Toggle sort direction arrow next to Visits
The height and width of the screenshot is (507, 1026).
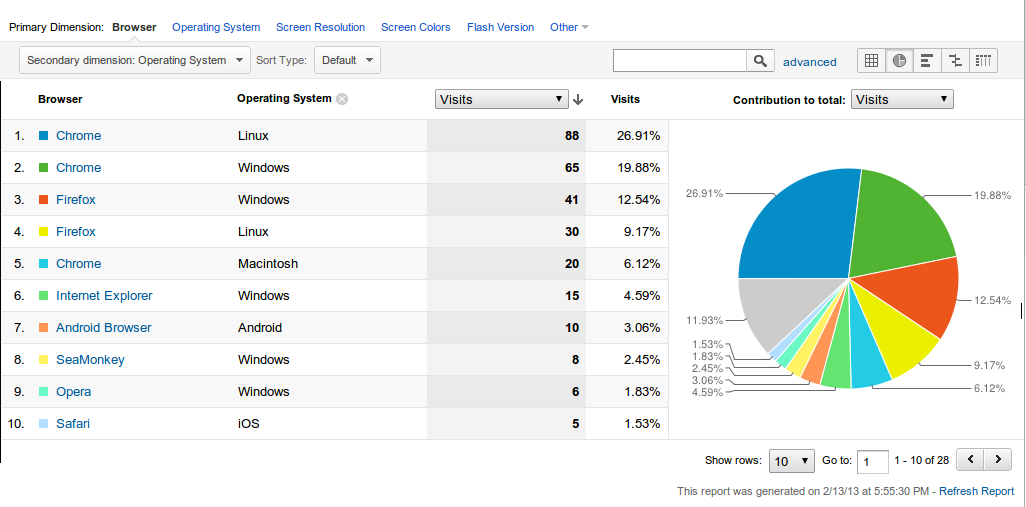coord(578,100)
